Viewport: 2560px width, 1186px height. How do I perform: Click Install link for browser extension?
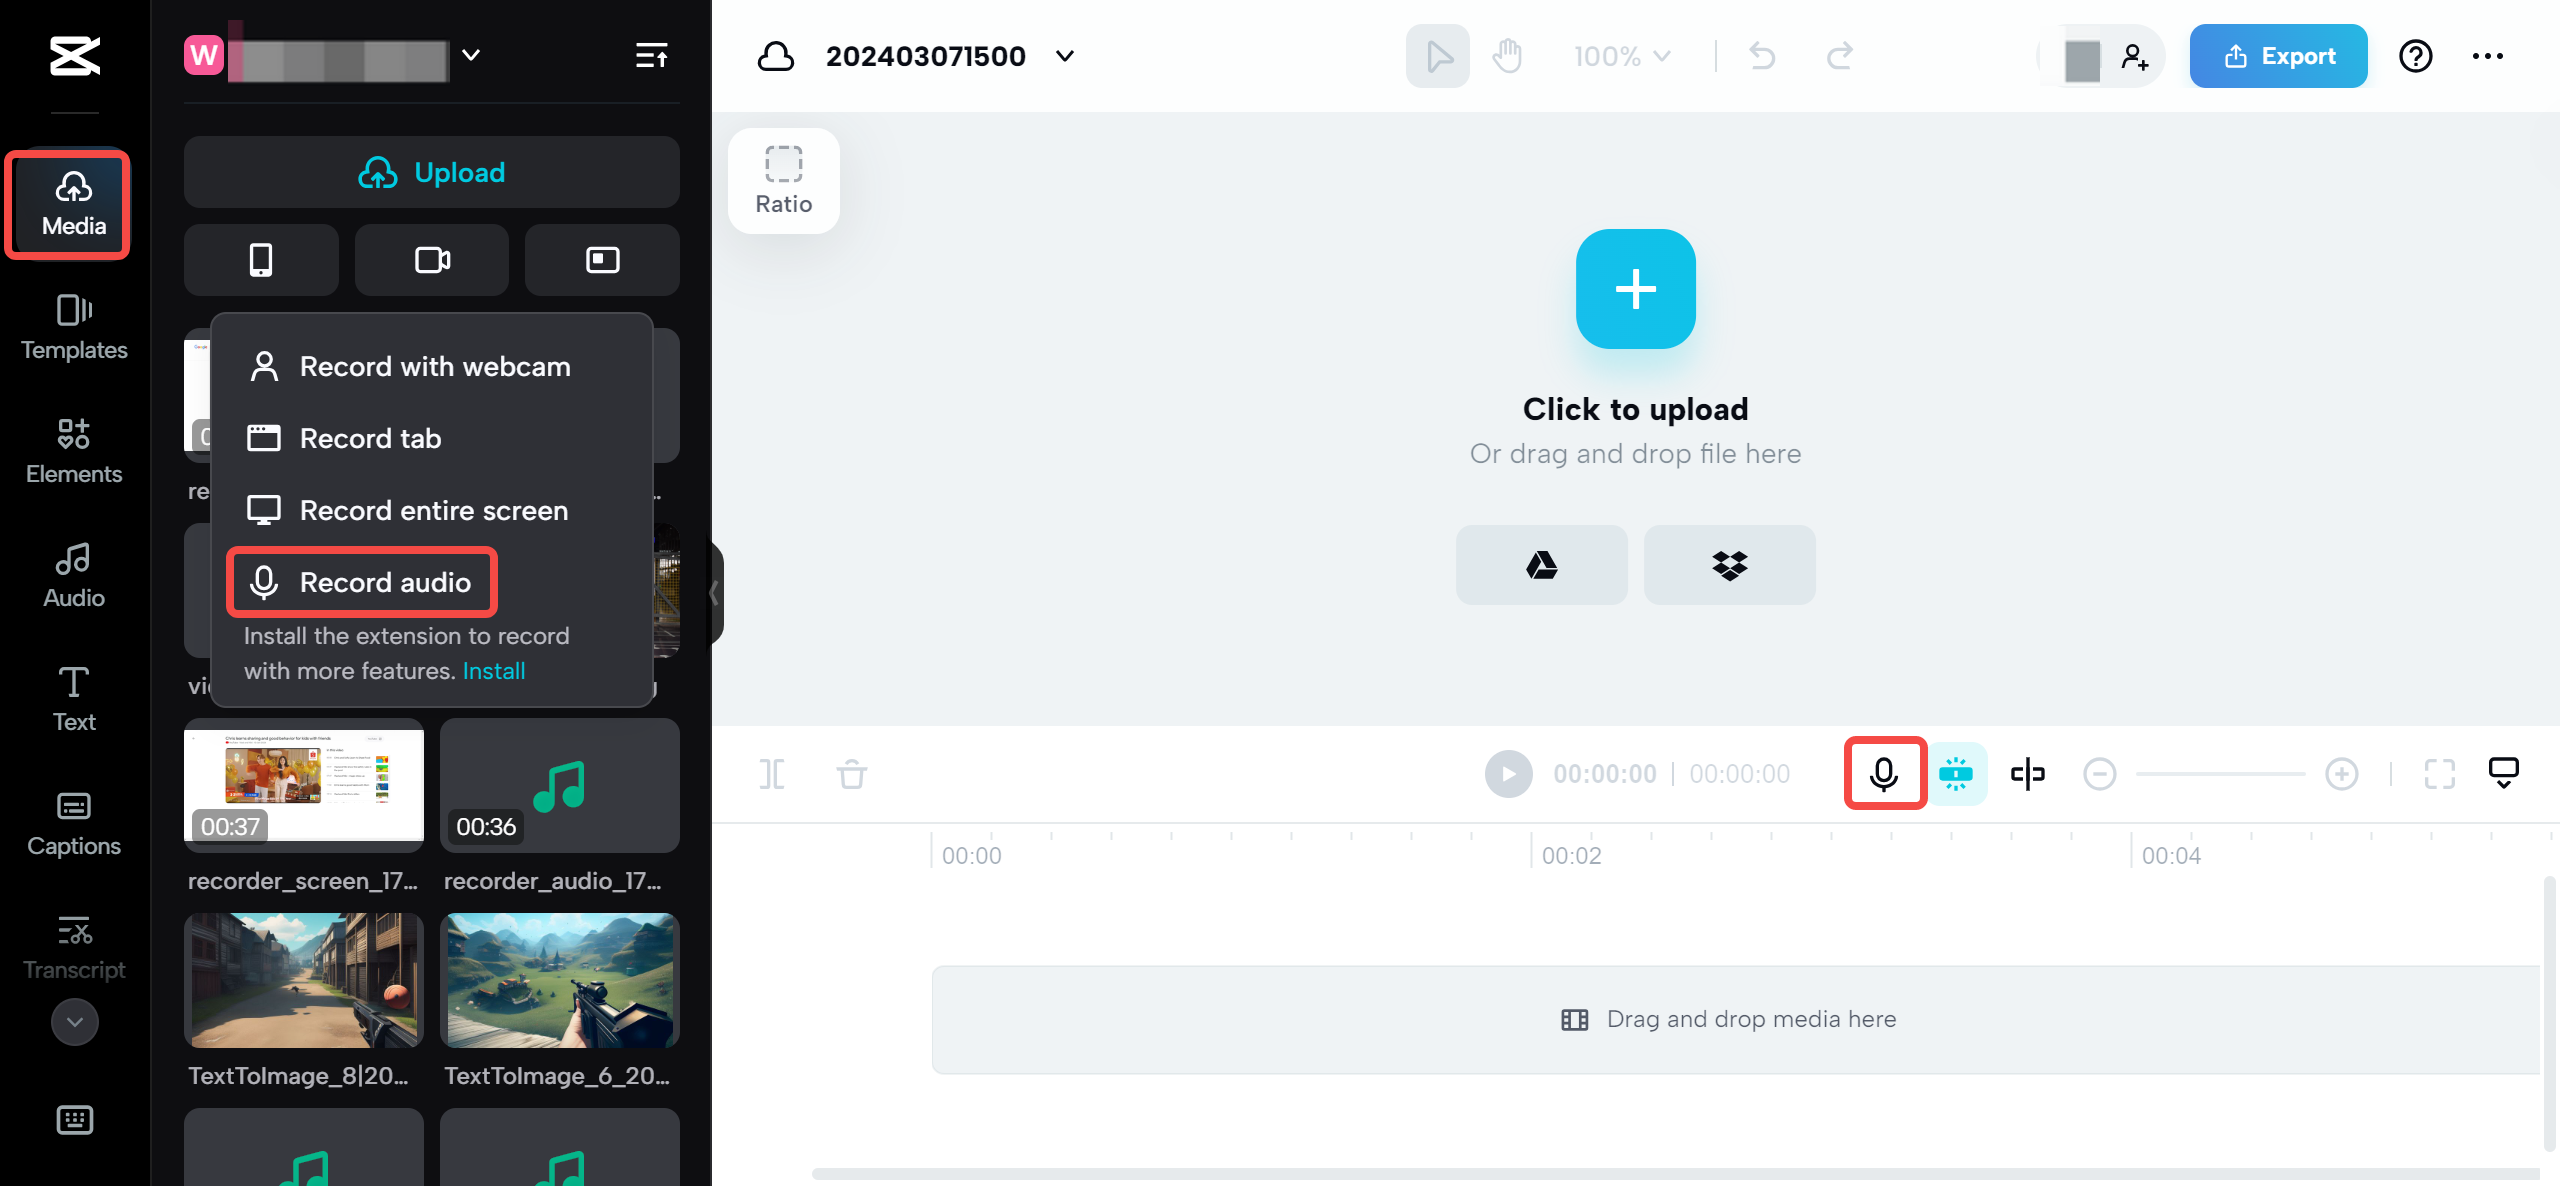493,670
